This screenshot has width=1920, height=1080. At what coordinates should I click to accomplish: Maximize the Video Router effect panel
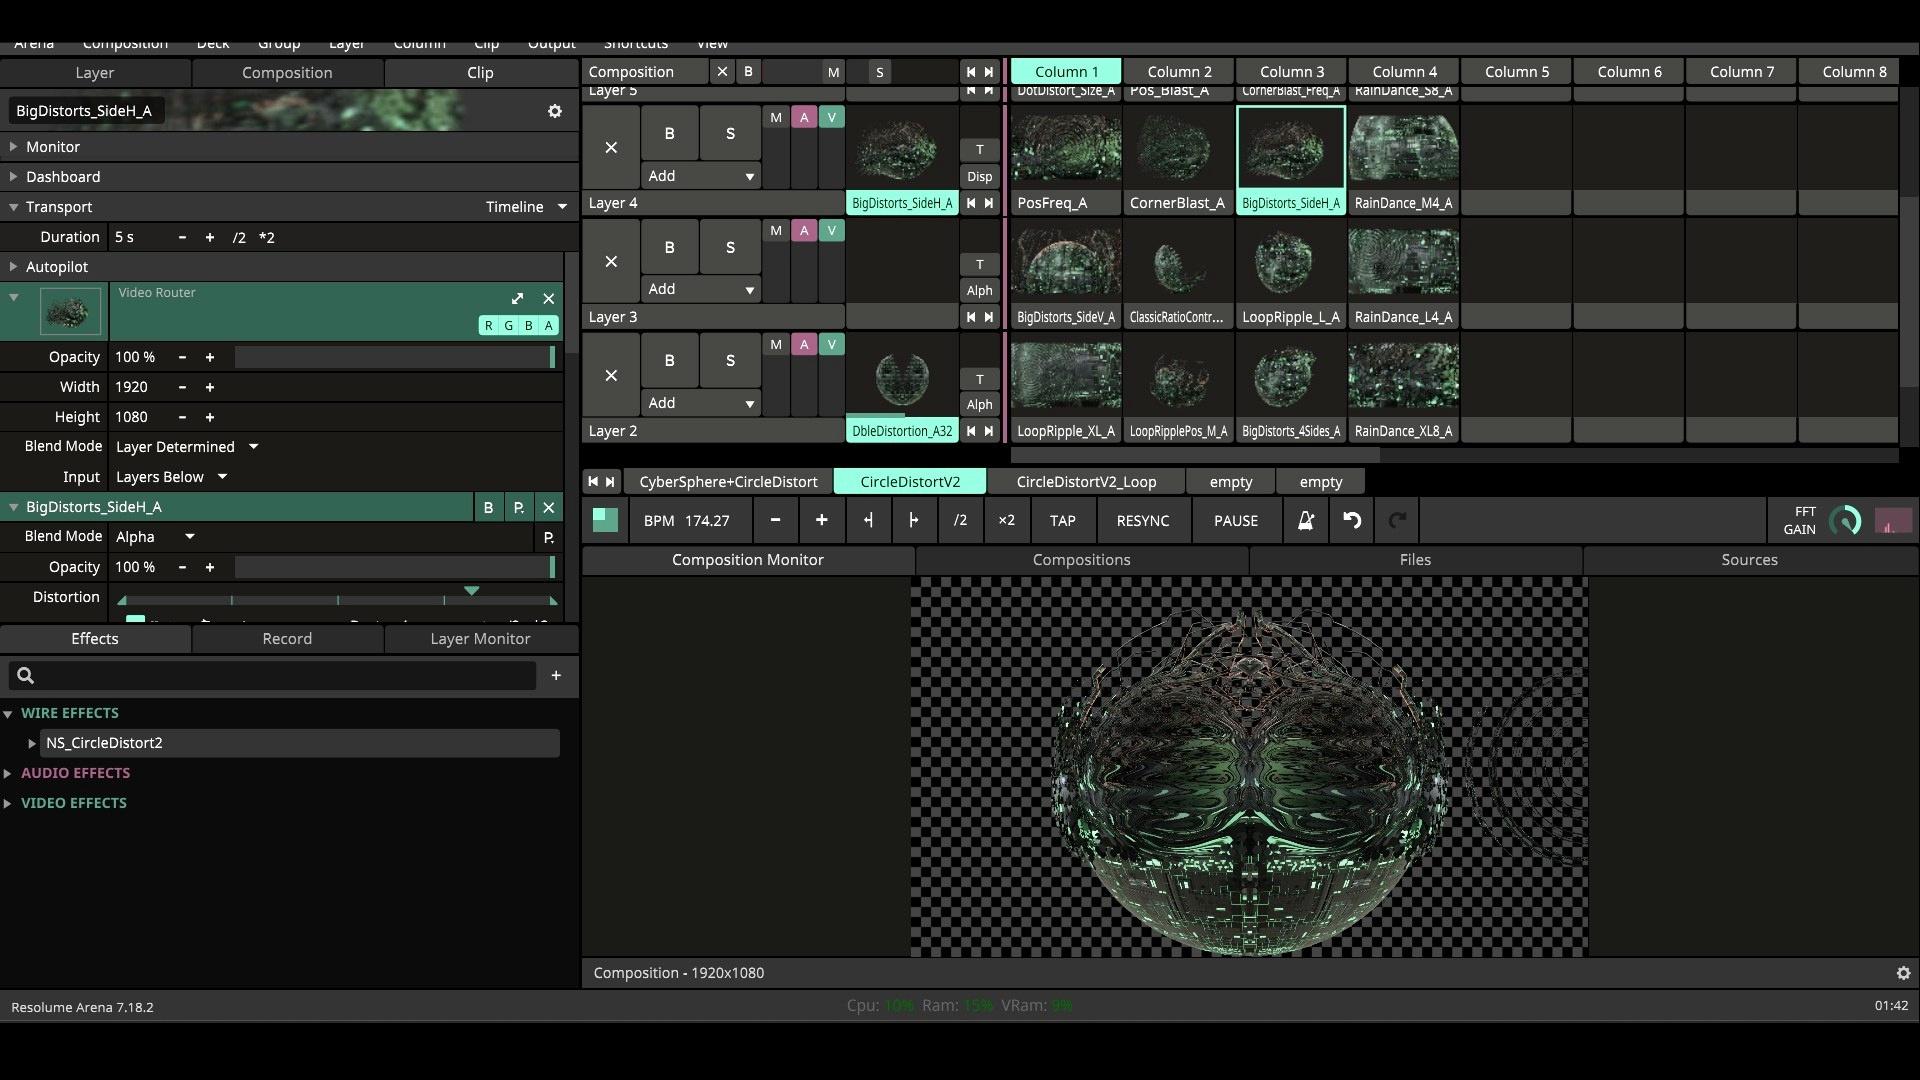tap(517, 299)
